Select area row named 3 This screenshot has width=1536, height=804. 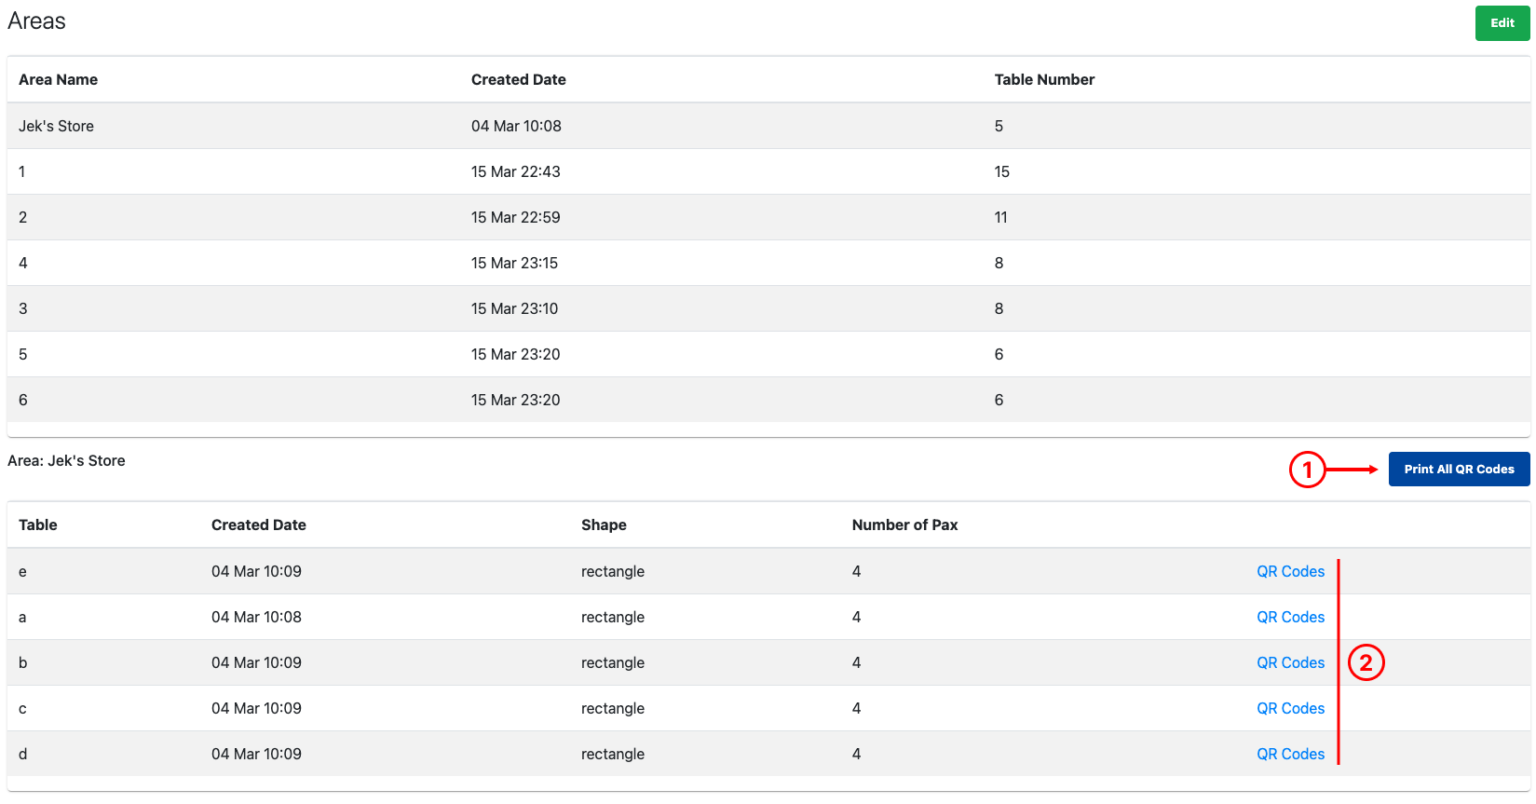tap(400, 308)
